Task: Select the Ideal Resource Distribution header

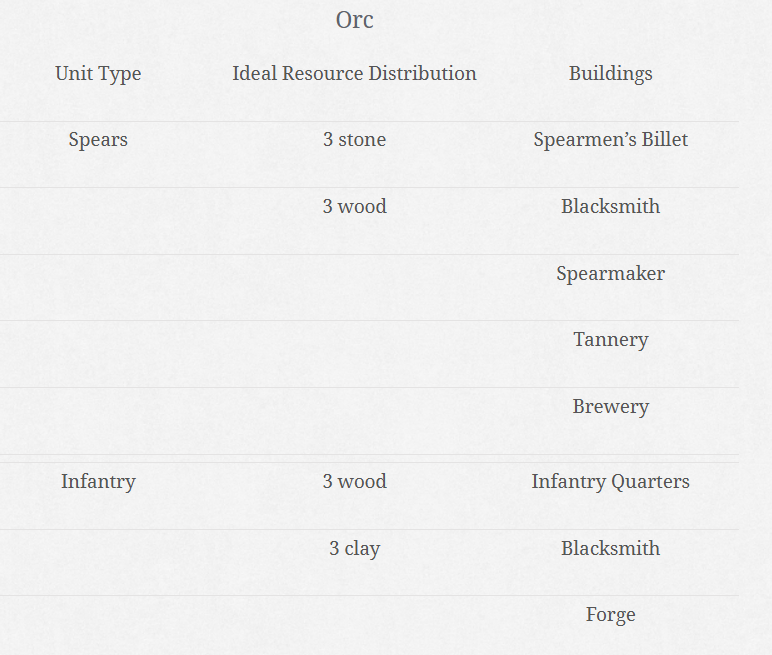Action: (x=354, y=73)
